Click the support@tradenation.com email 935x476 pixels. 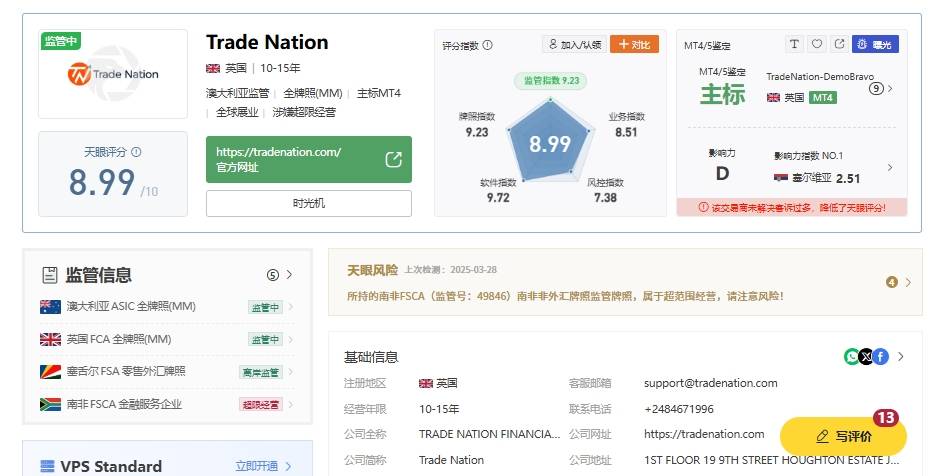pyautogui.click(x=711, y=383)
